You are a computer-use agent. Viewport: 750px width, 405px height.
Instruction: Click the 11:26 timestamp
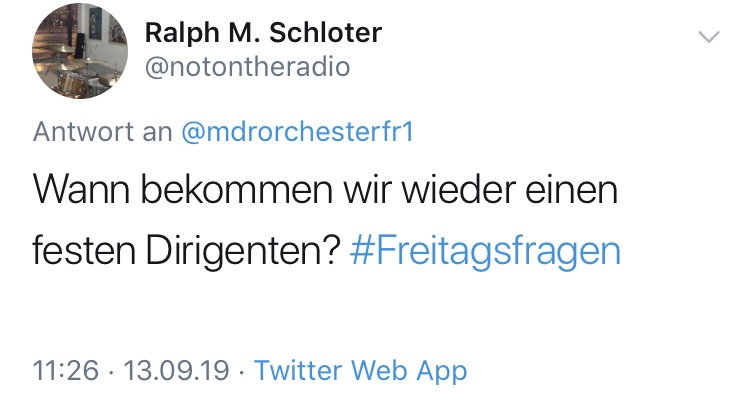pyautogui.click(x=65, y=371)
